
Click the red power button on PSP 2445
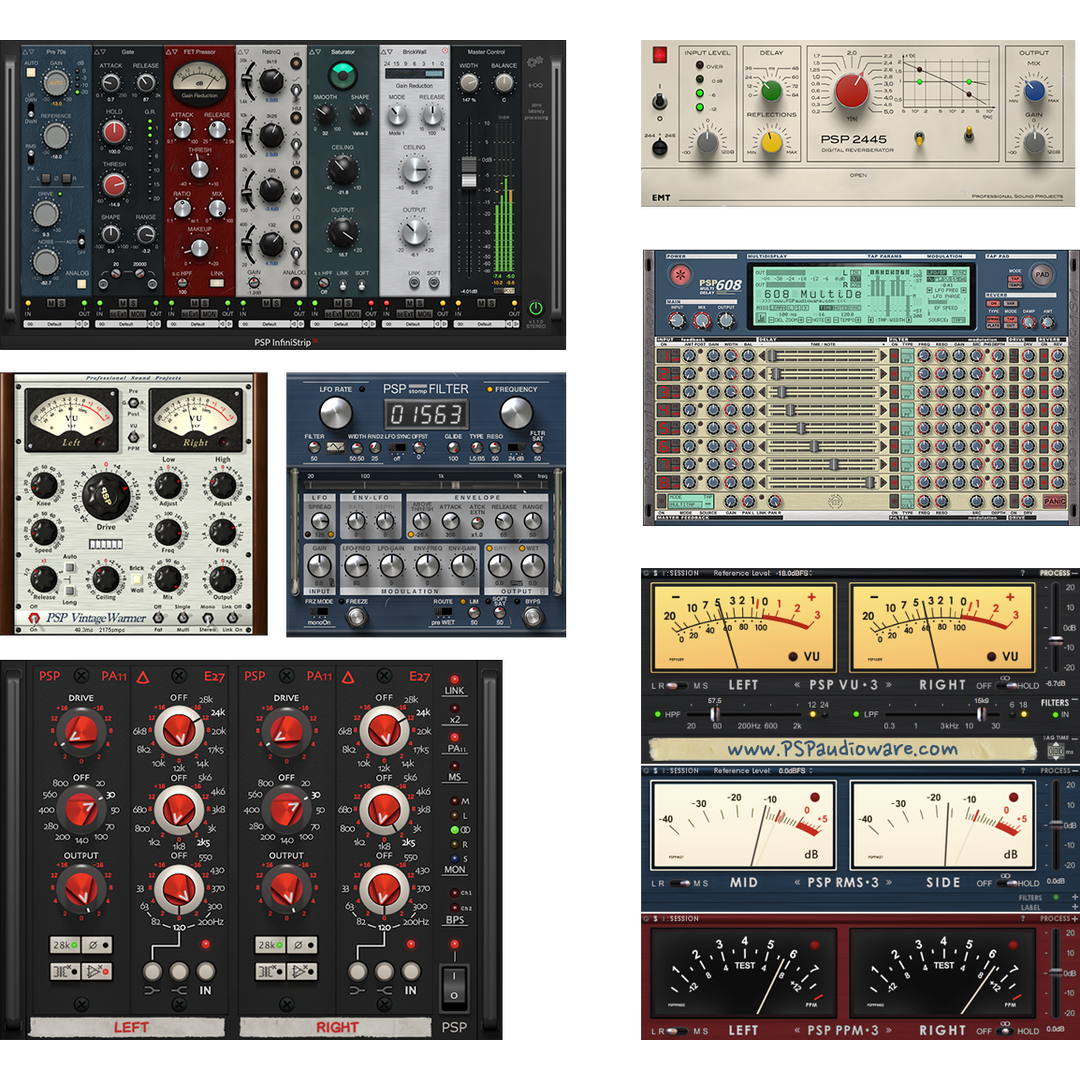click(660, 54)
